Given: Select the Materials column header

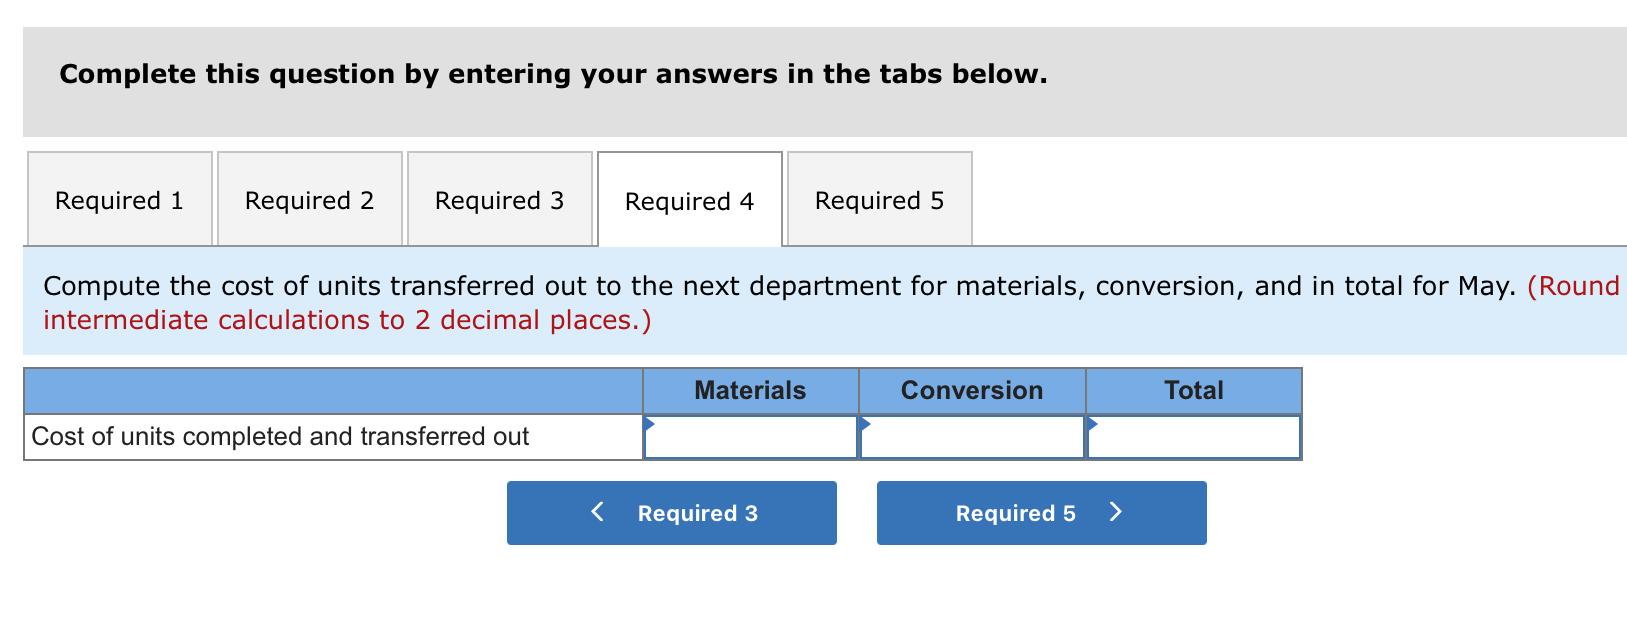Looking at the screenshot, I should pyautogui.click(x=751, y=390).
